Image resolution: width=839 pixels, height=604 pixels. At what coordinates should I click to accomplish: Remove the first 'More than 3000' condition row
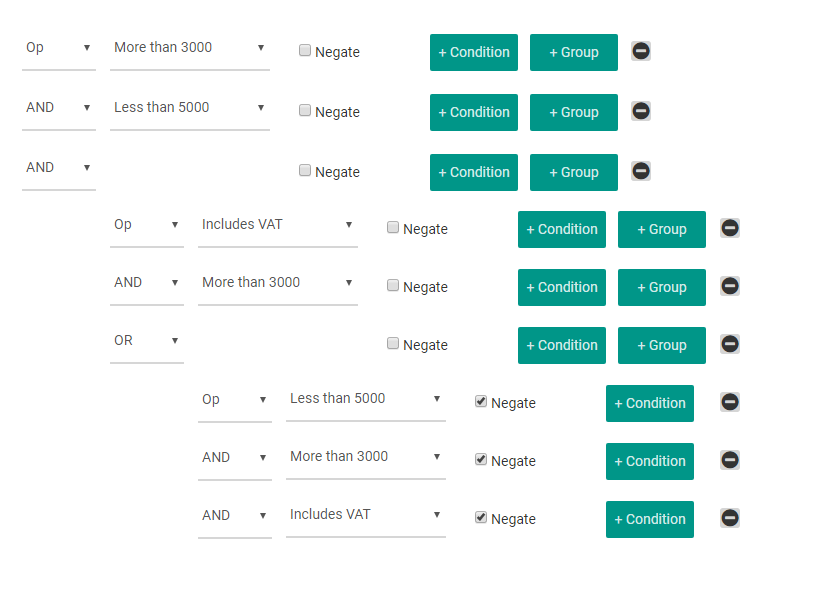[x=640, y=51]
